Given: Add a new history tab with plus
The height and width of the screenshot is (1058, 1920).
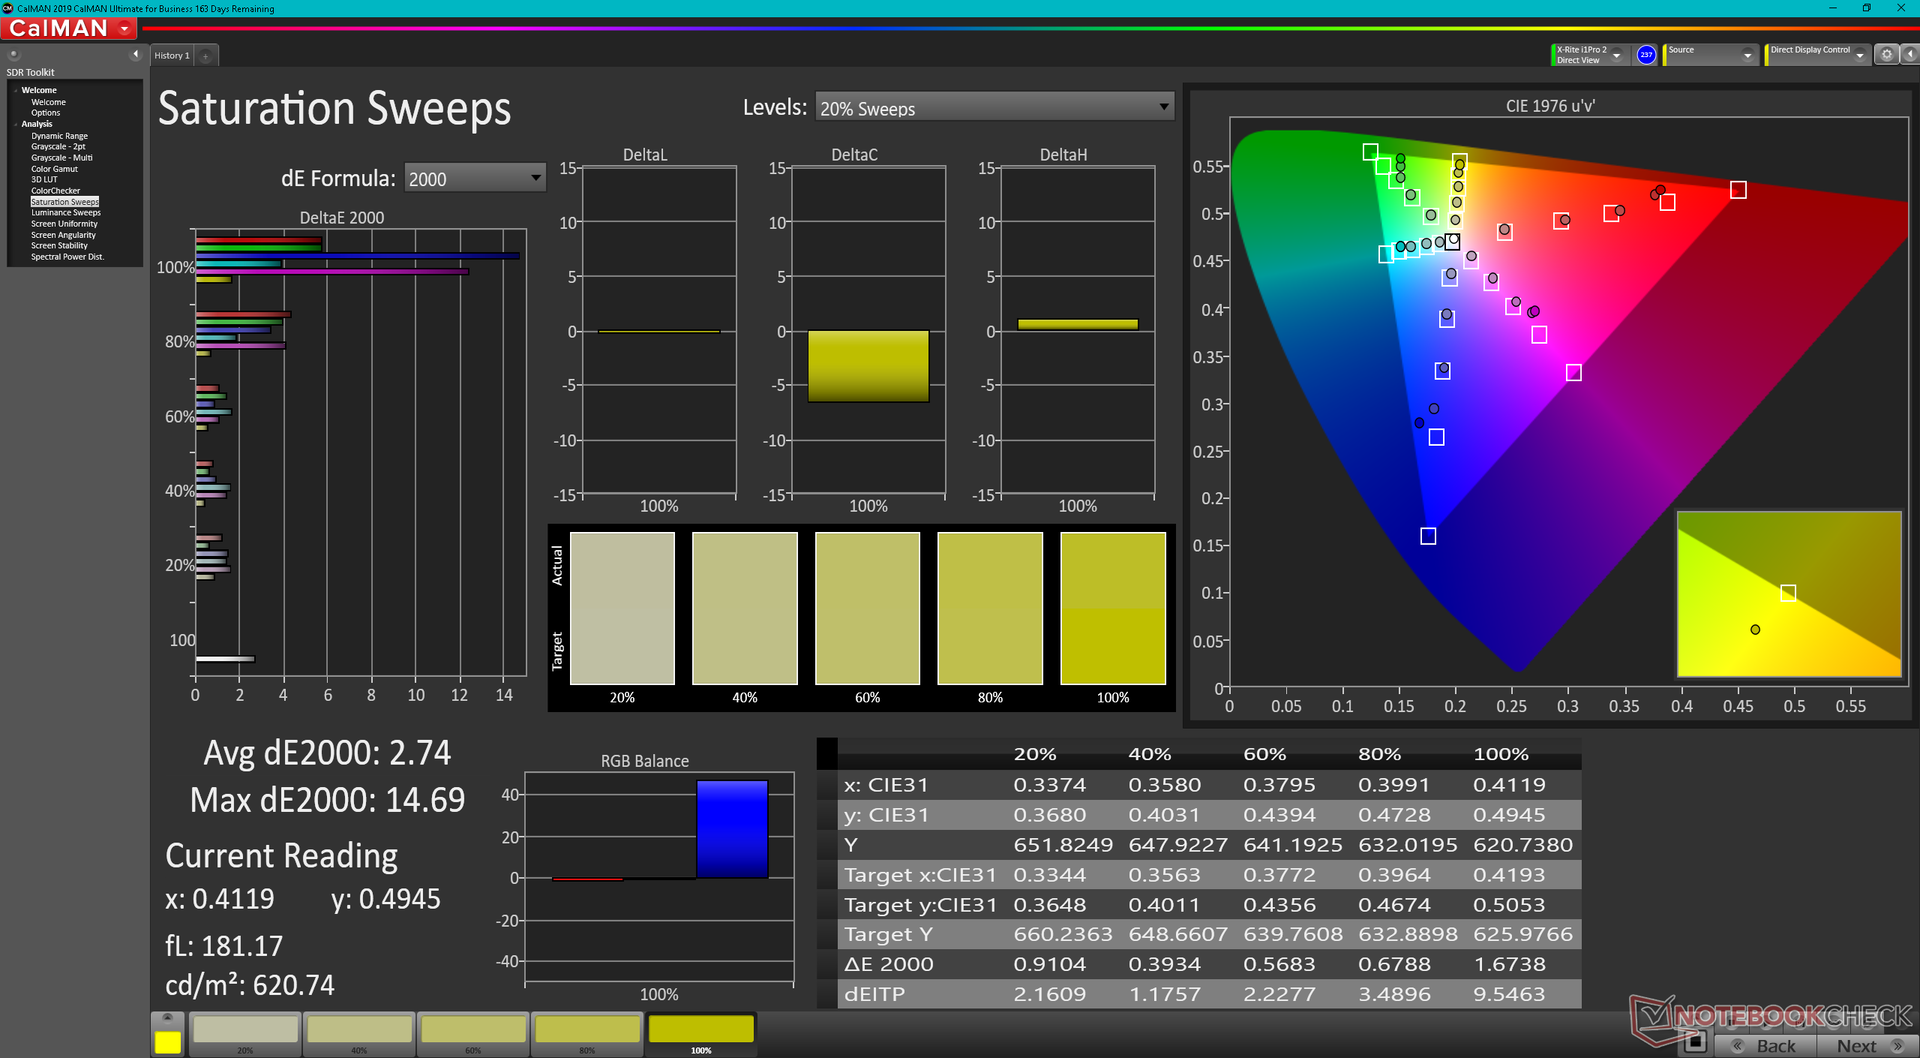Looking at the screenshot, I should (206, 56).
